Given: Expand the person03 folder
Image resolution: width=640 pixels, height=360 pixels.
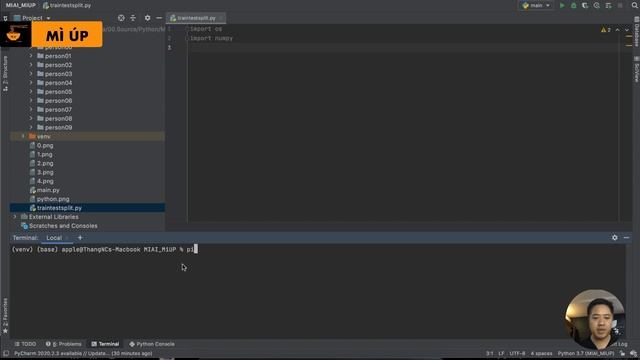Looking at the screenshot, I should click(31, 74).
